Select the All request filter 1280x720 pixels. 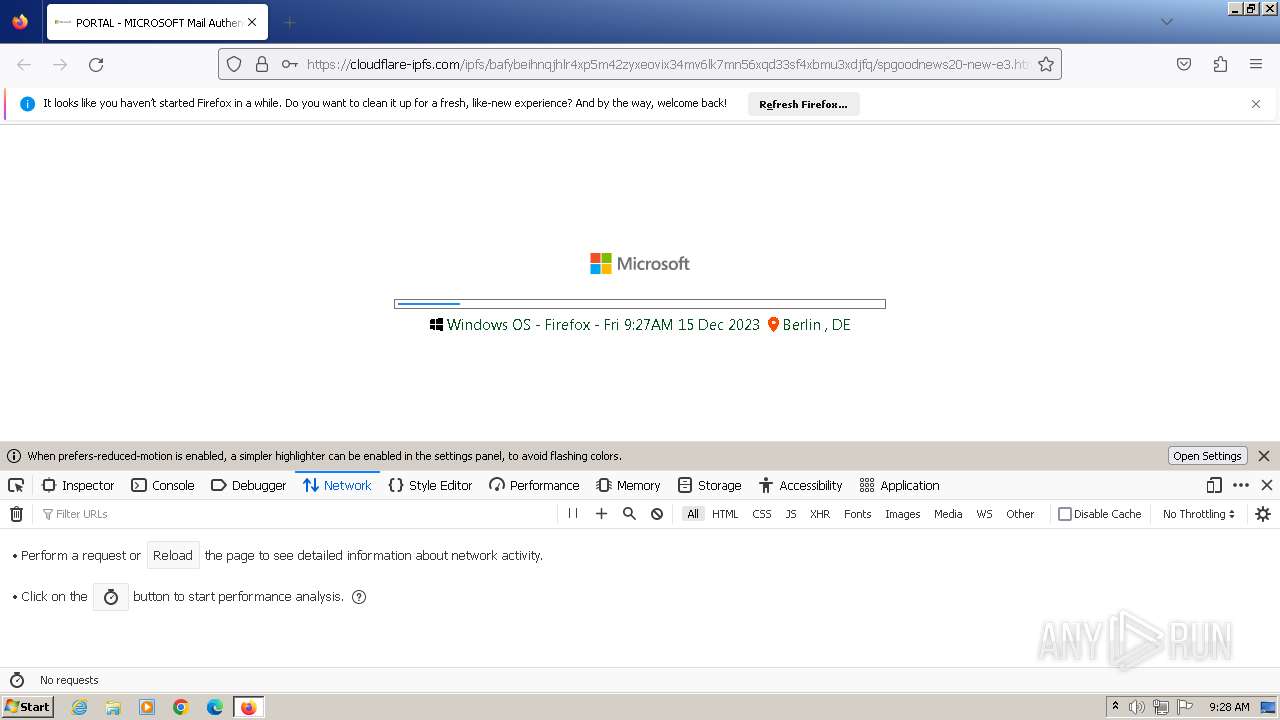692,514
